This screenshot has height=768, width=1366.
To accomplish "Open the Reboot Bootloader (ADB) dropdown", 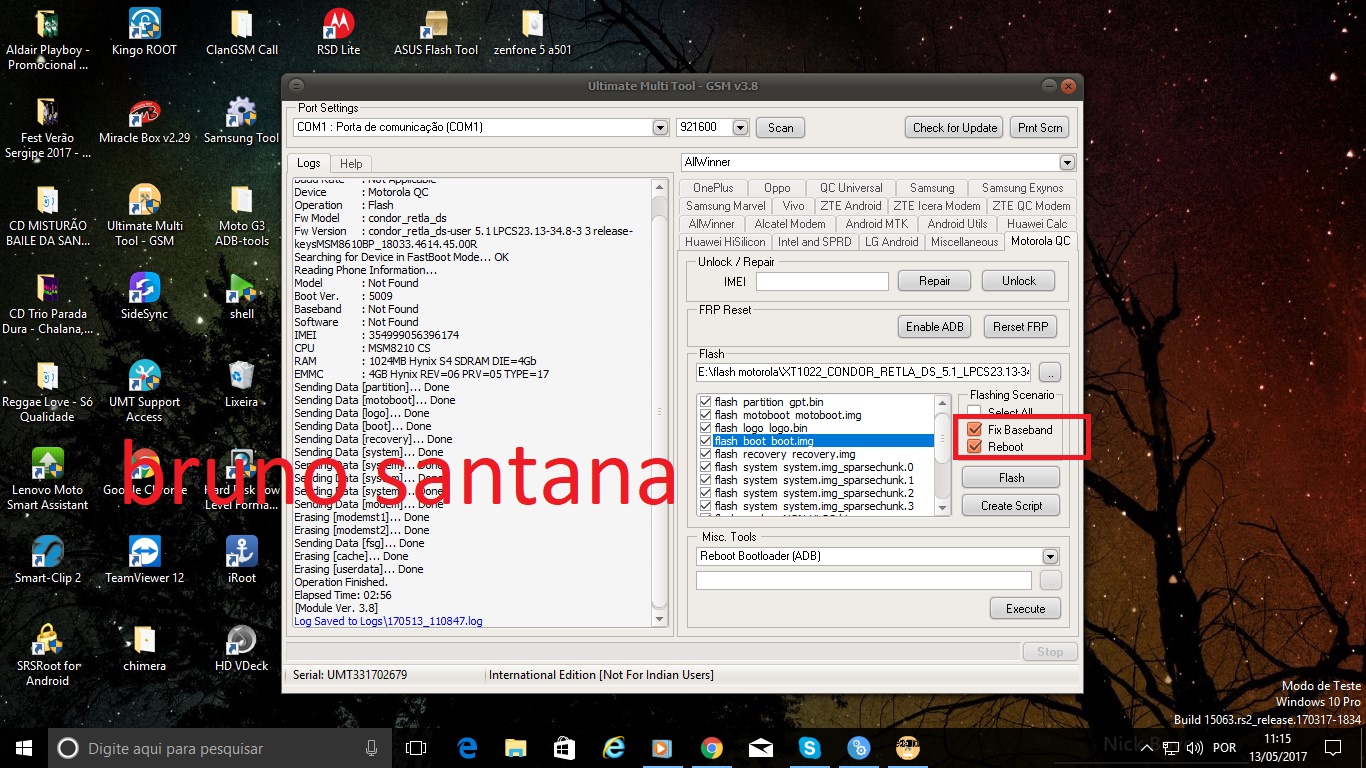I will point(1050,556).
